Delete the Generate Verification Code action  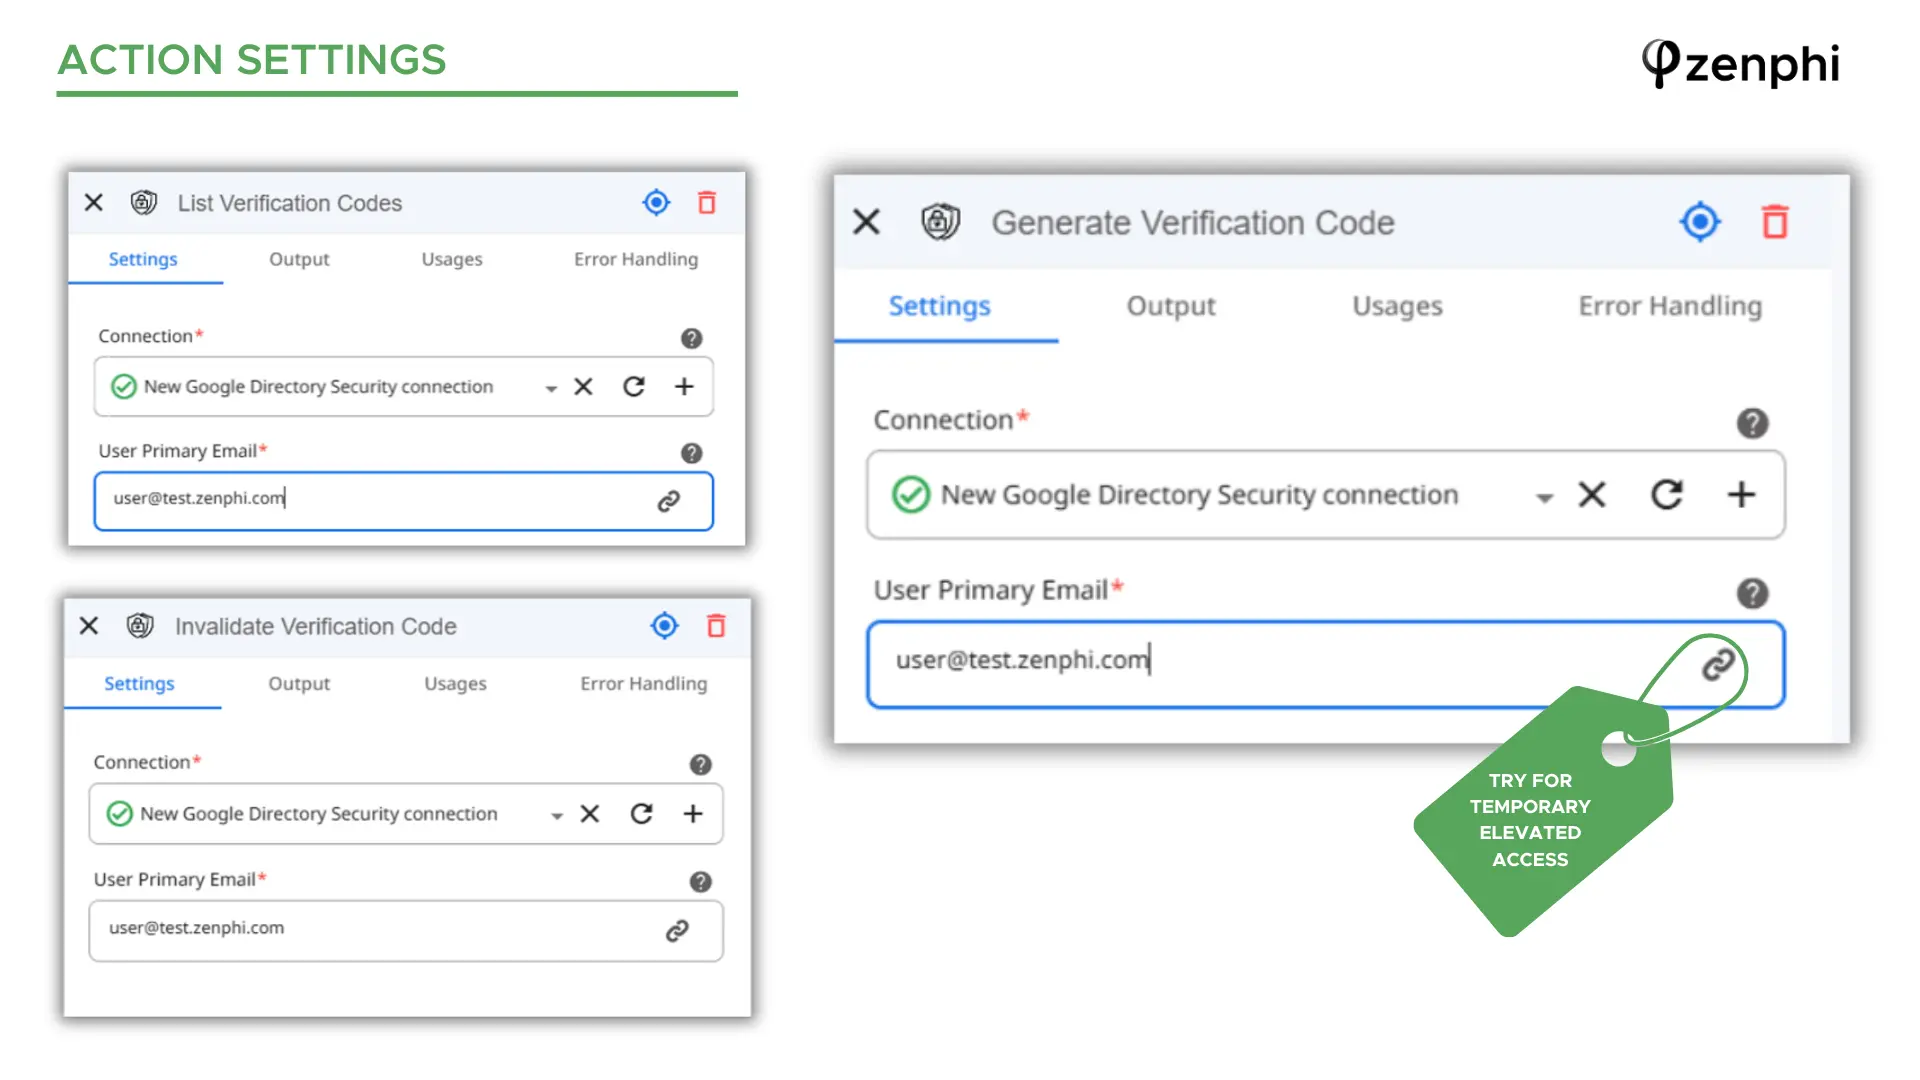point(1775,222)
